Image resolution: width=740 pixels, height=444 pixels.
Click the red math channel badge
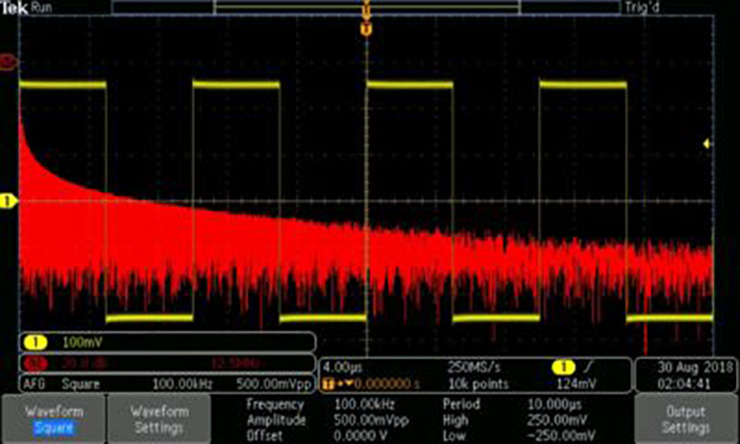[x=36, y=363]
